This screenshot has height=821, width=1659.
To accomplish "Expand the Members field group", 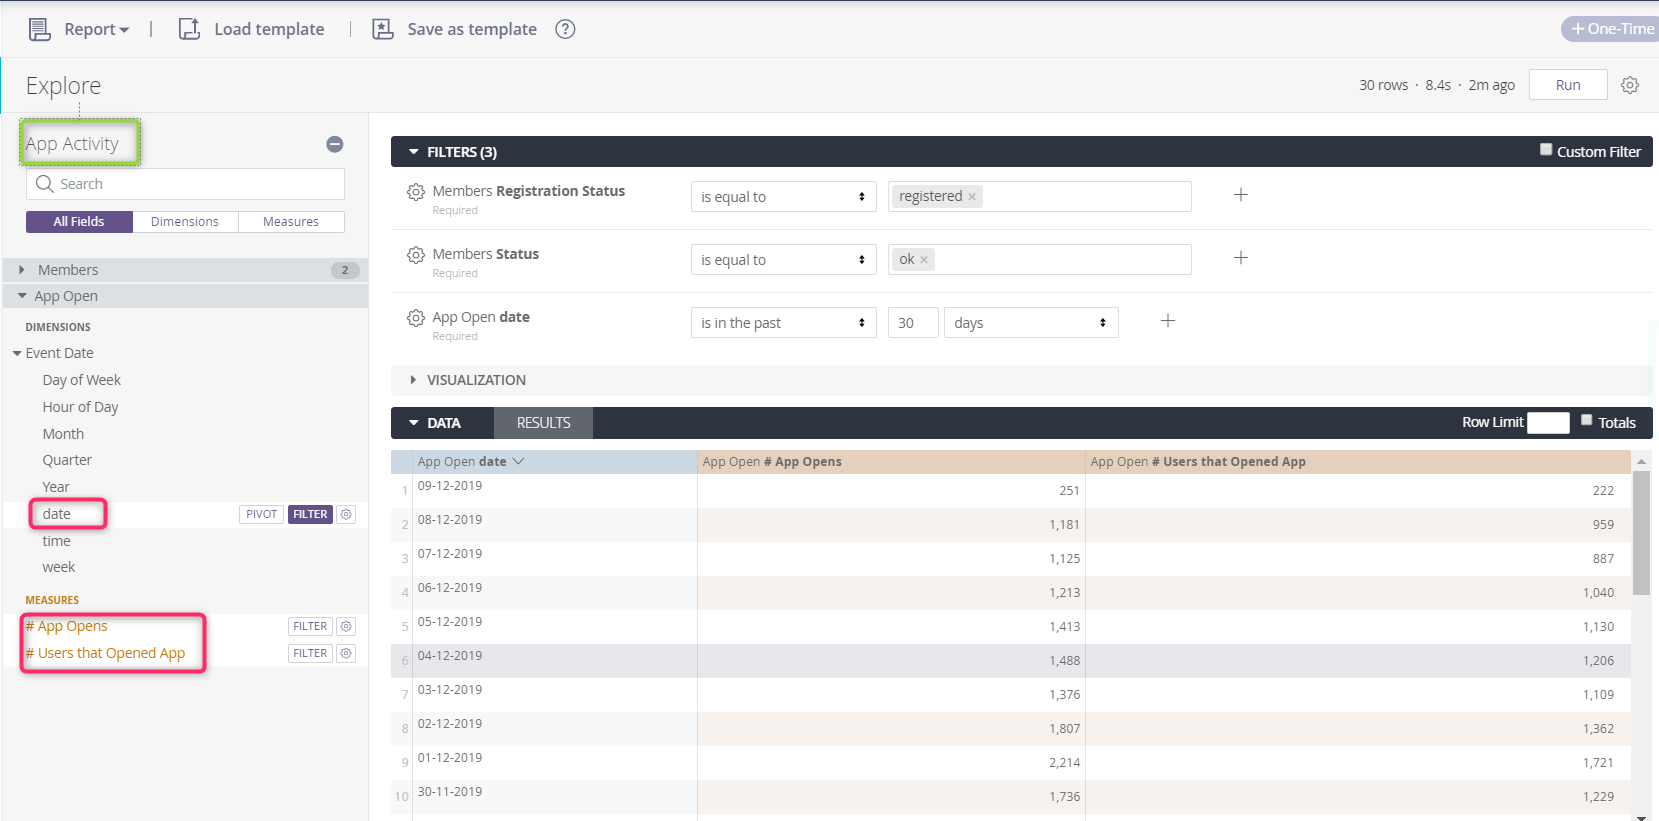I will [x=185, y=270].
